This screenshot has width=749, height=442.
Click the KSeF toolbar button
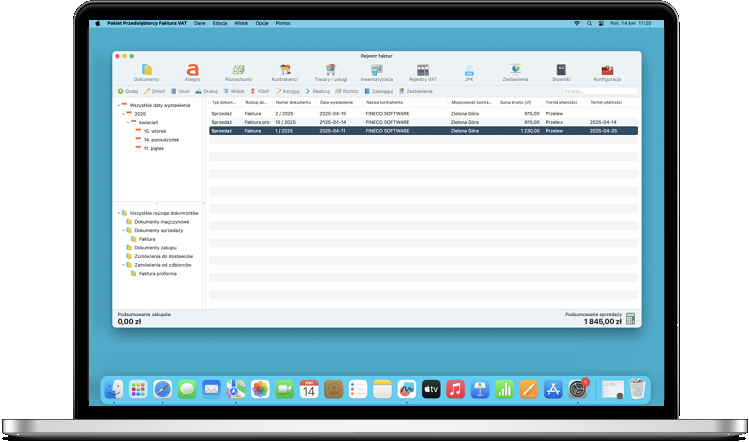(260, 91)
